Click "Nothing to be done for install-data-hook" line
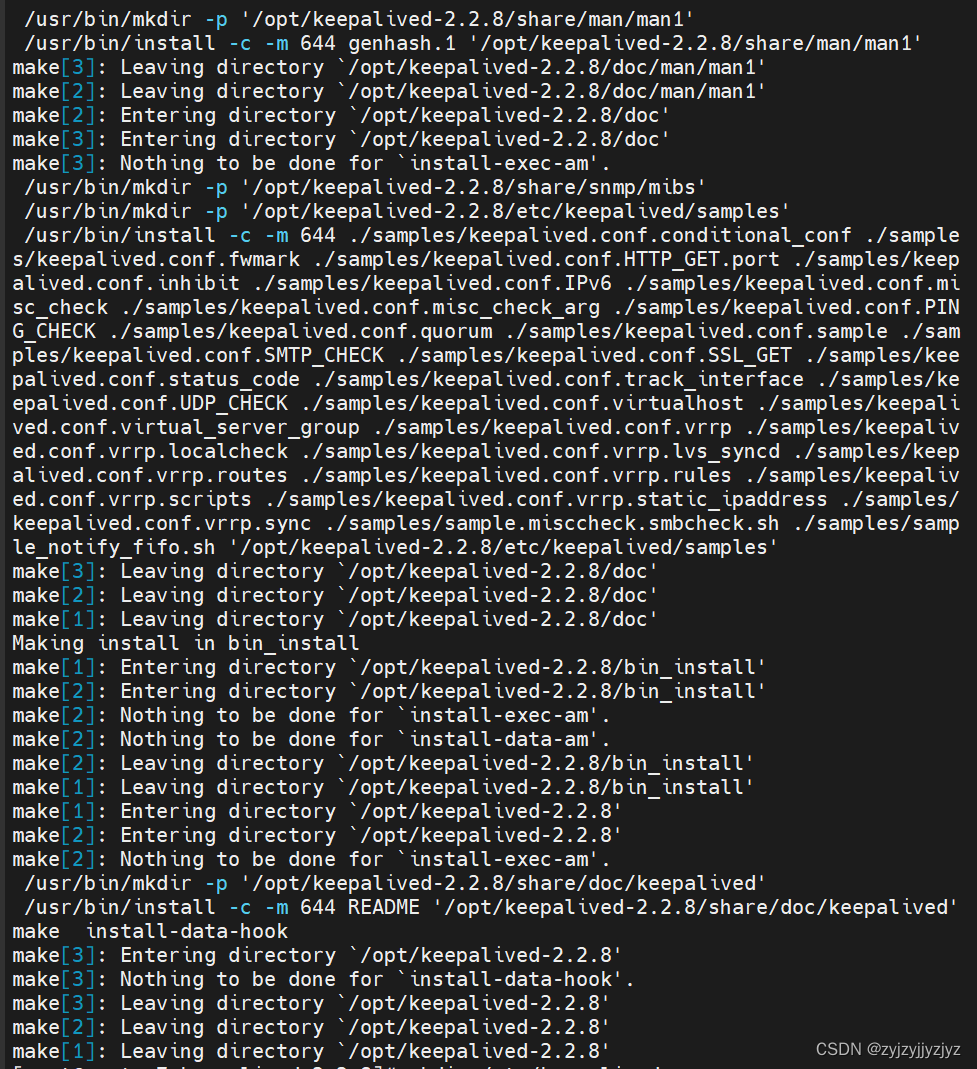The width and height of the screenshot is (977, 1069). click(323, 979)
